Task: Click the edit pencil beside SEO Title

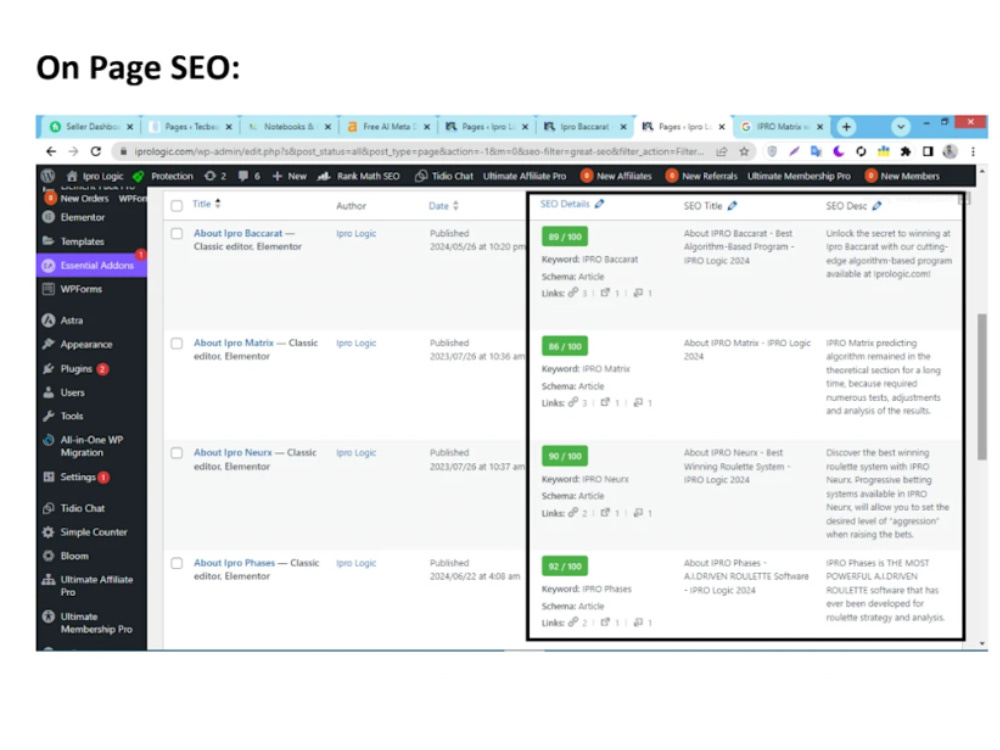Action: [x=732, y=205]
